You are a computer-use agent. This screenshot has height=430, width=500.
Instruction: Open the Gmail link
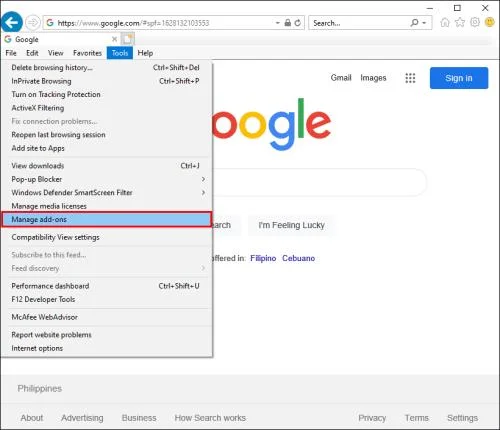pyautogui.click(x=341, y=78)
